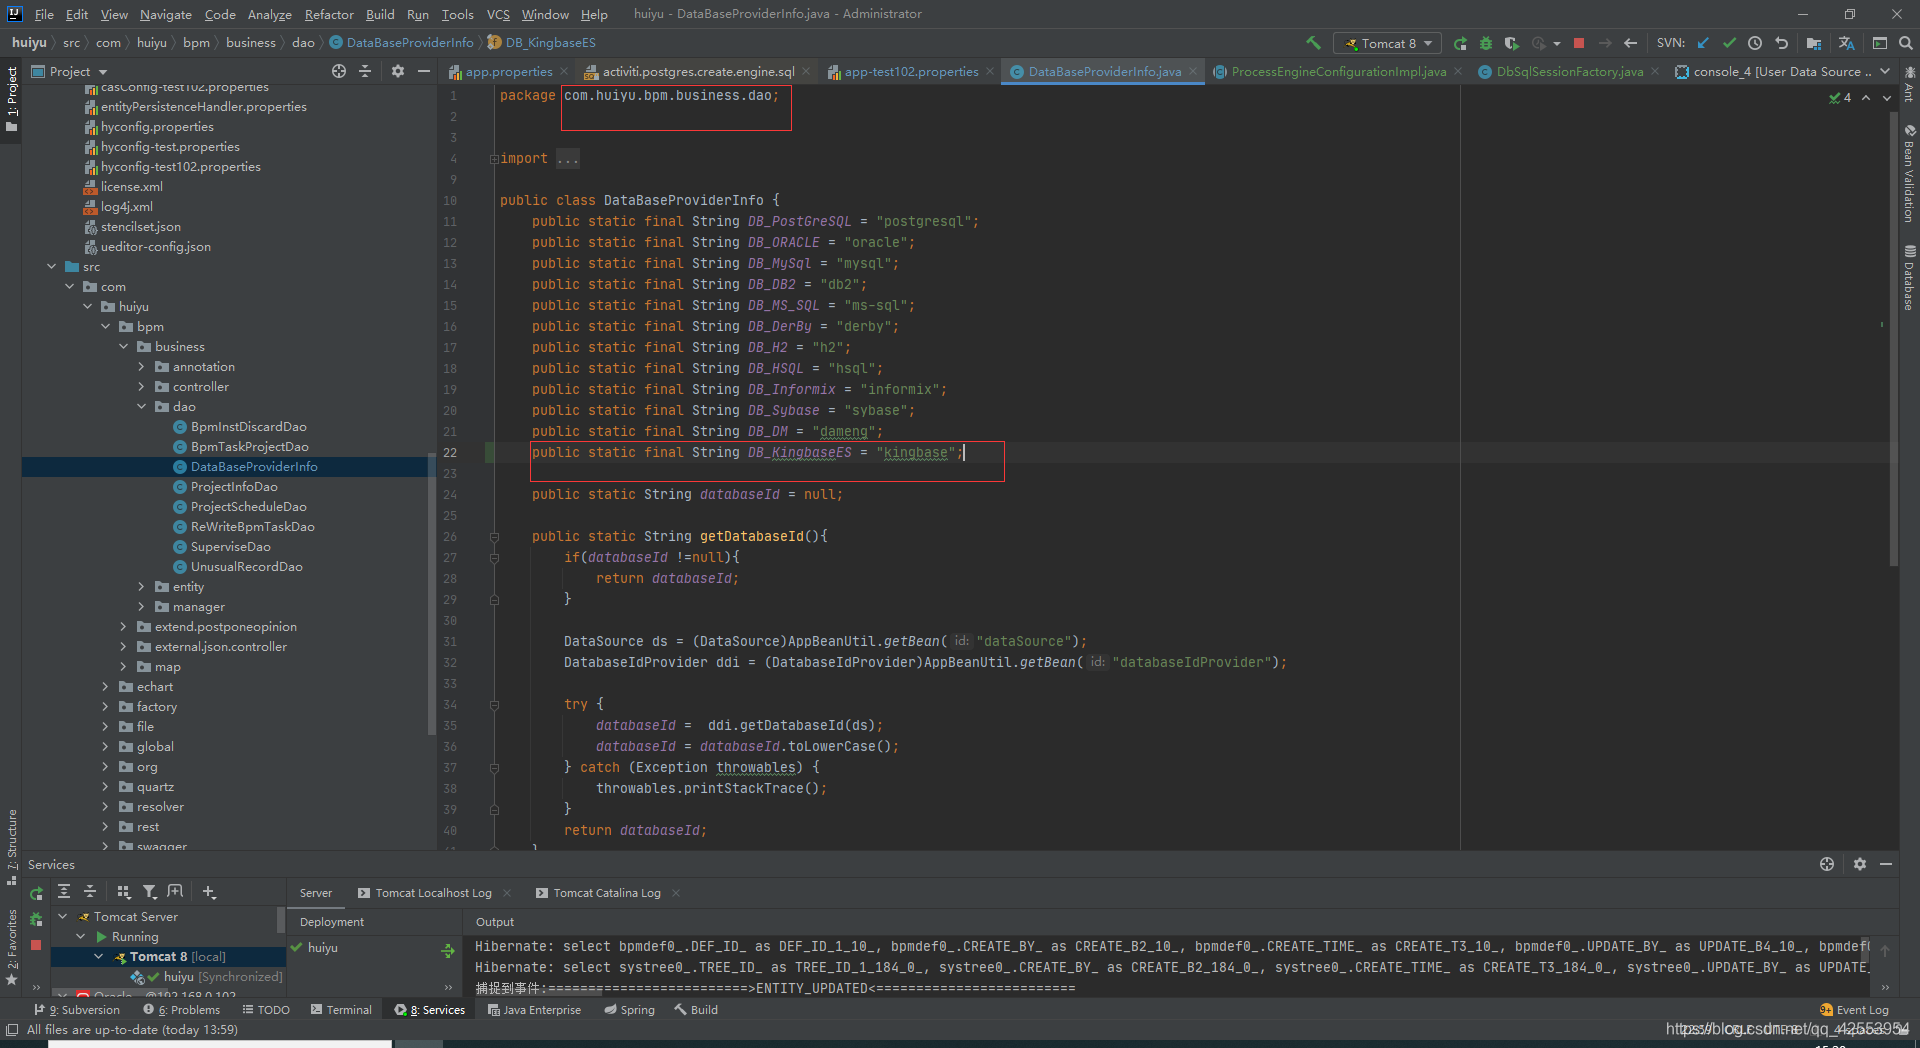Show hidden editor tabs dropdown arrow
Viewport: 1920px width, 1048px height.
[x=1885, y=71]
